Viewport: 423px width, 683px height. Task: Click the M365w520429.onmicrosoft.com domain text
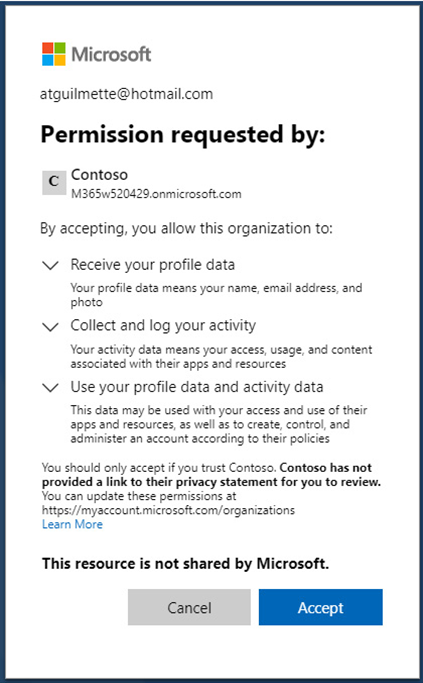click(x=156, y=194)
